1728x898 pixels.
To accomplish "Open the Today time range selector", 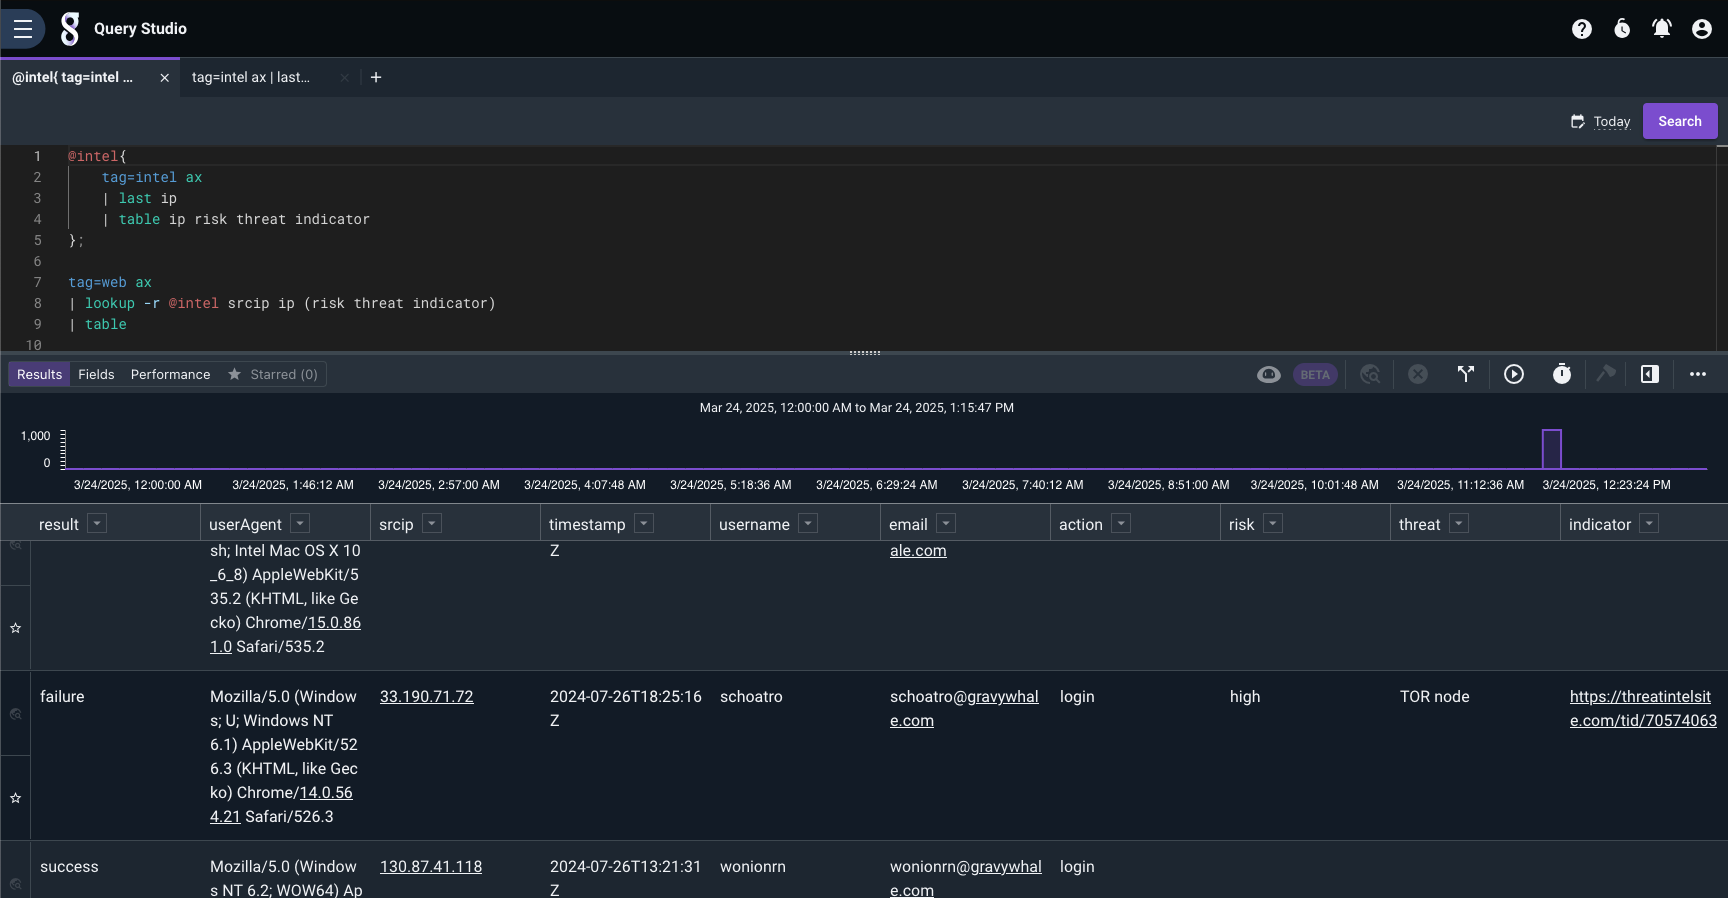I will [1612, 121].
